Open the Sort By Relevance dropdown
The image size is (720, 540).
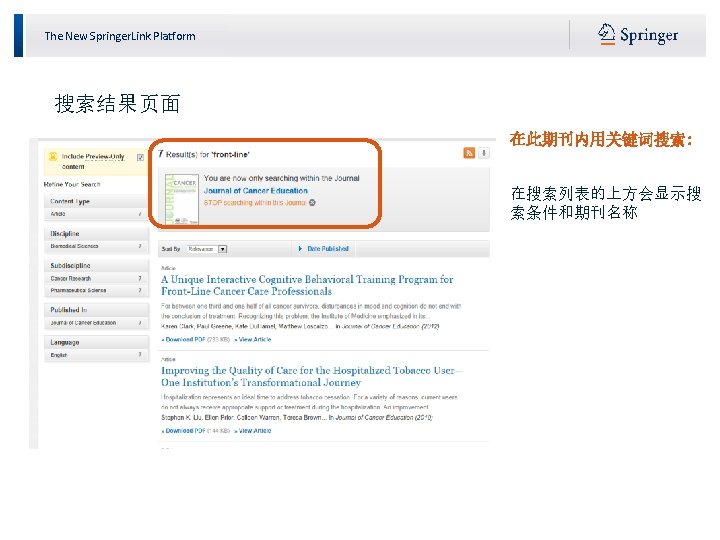207,249
